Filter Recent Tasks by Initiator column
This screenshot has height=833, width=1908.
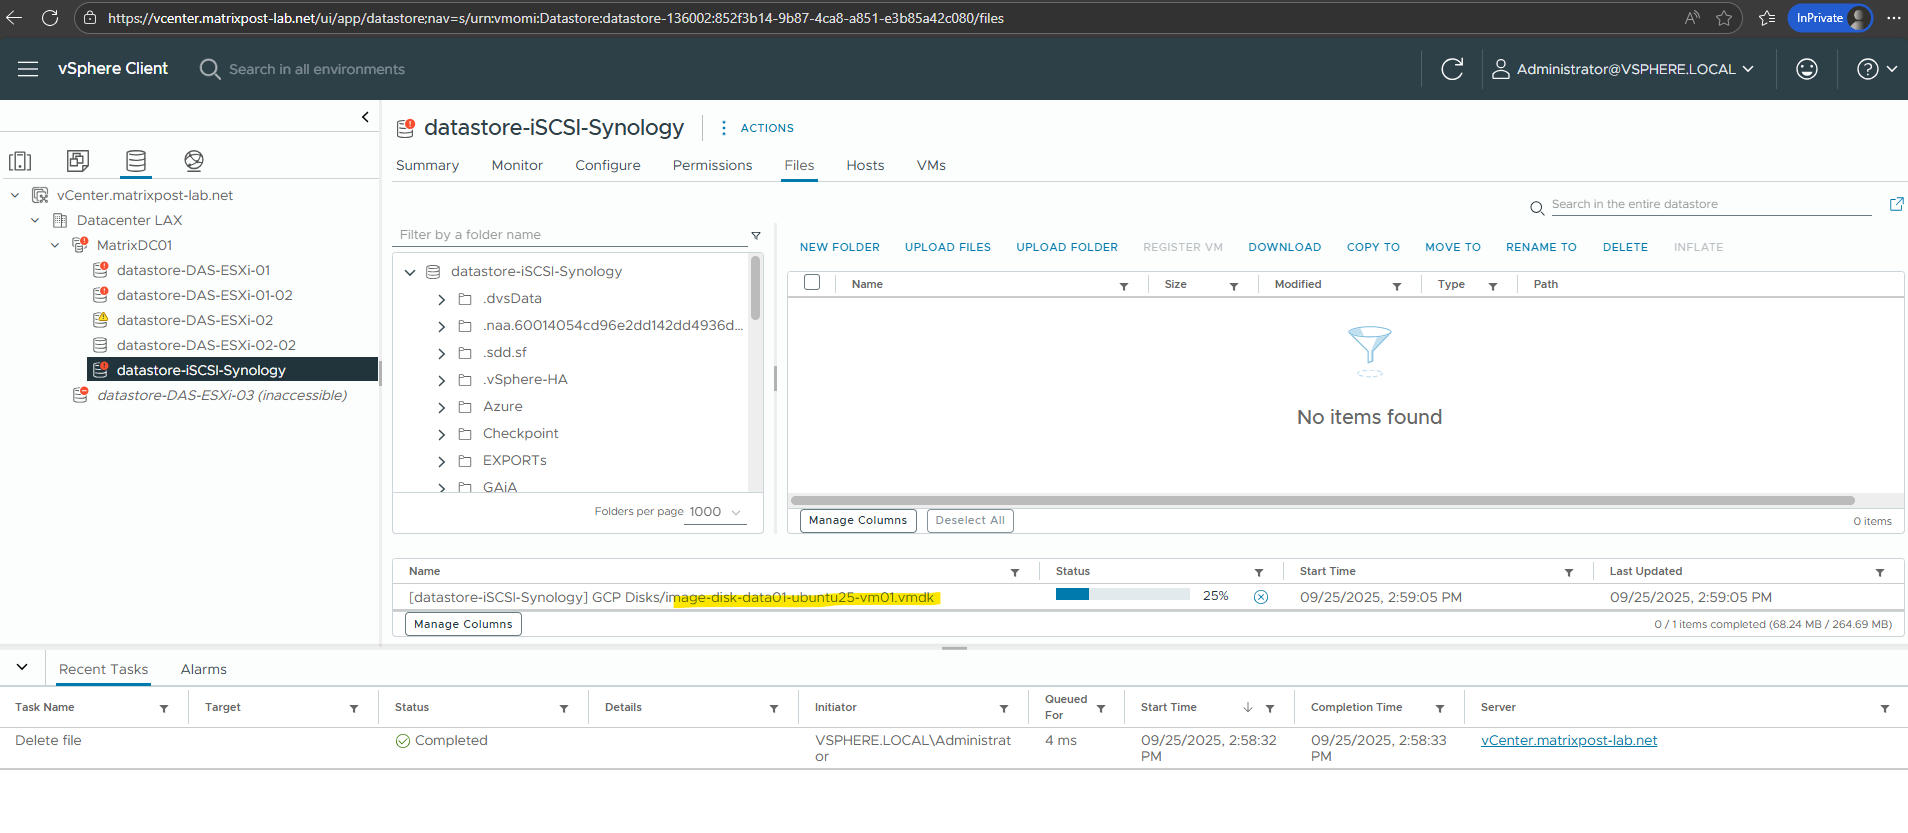click(x=1004, y=708)
